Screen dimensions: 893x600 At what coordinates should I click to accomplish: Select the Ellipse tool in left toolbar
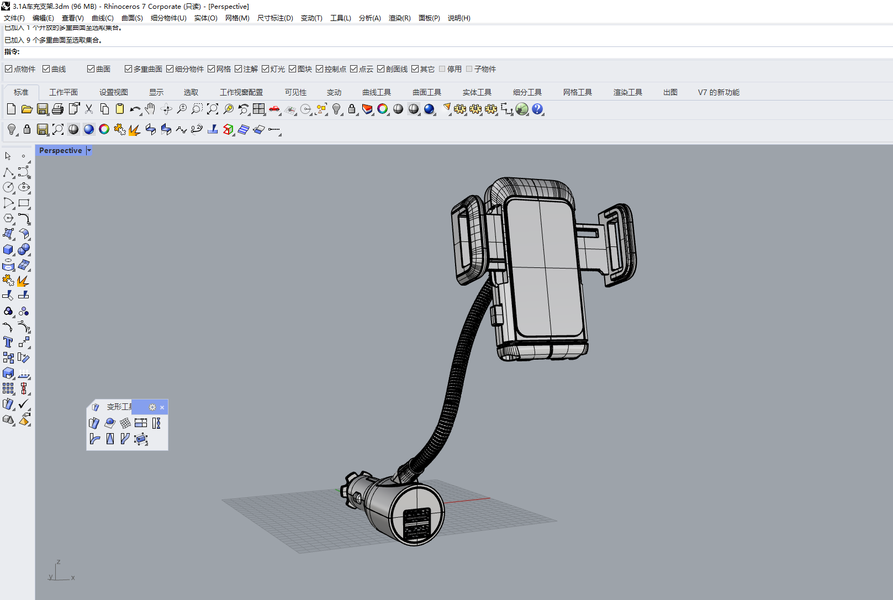[x=24, y=187]
